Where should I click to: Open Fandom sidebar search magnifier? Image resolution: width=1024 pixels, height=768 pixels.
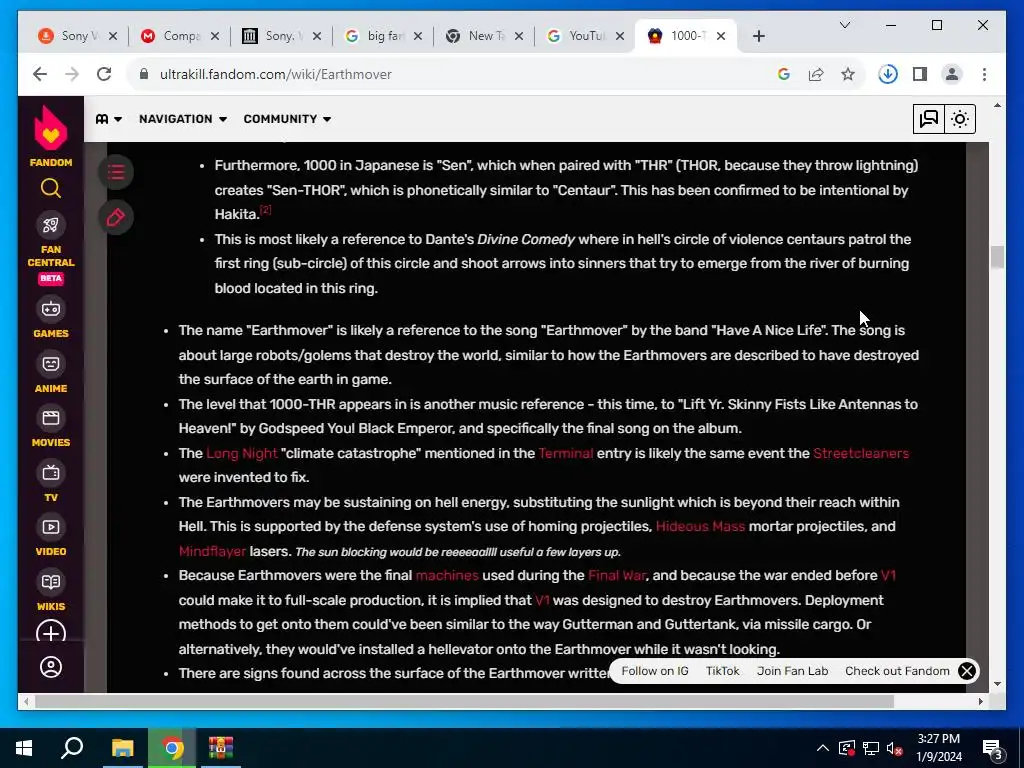point(51,189)
